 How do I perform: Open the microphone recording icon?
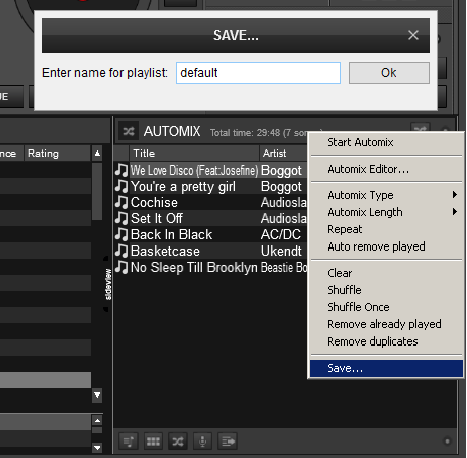pyautogui.click(x=203, y=442)
